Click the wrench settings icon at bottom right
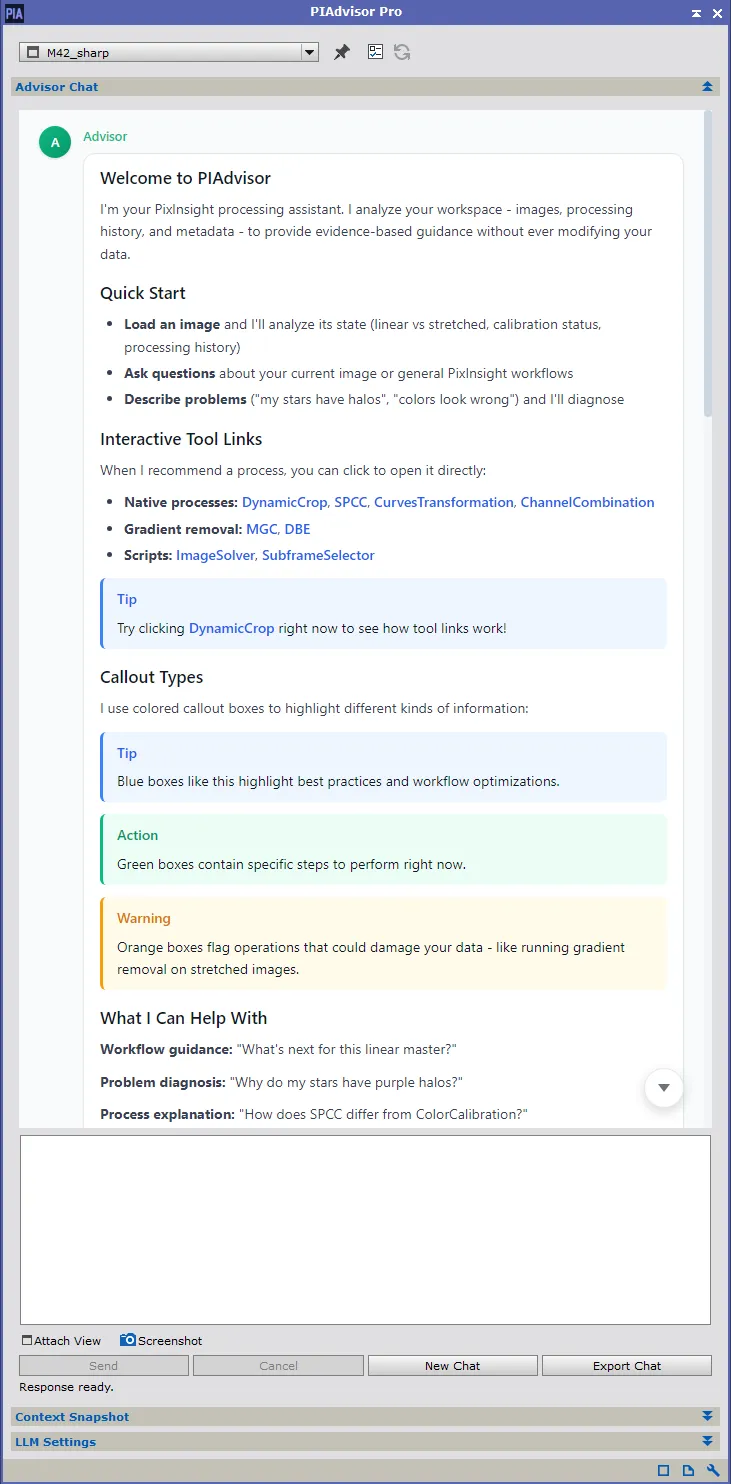Viewport: 731px width, 1484px height. tap(714, 1470)
